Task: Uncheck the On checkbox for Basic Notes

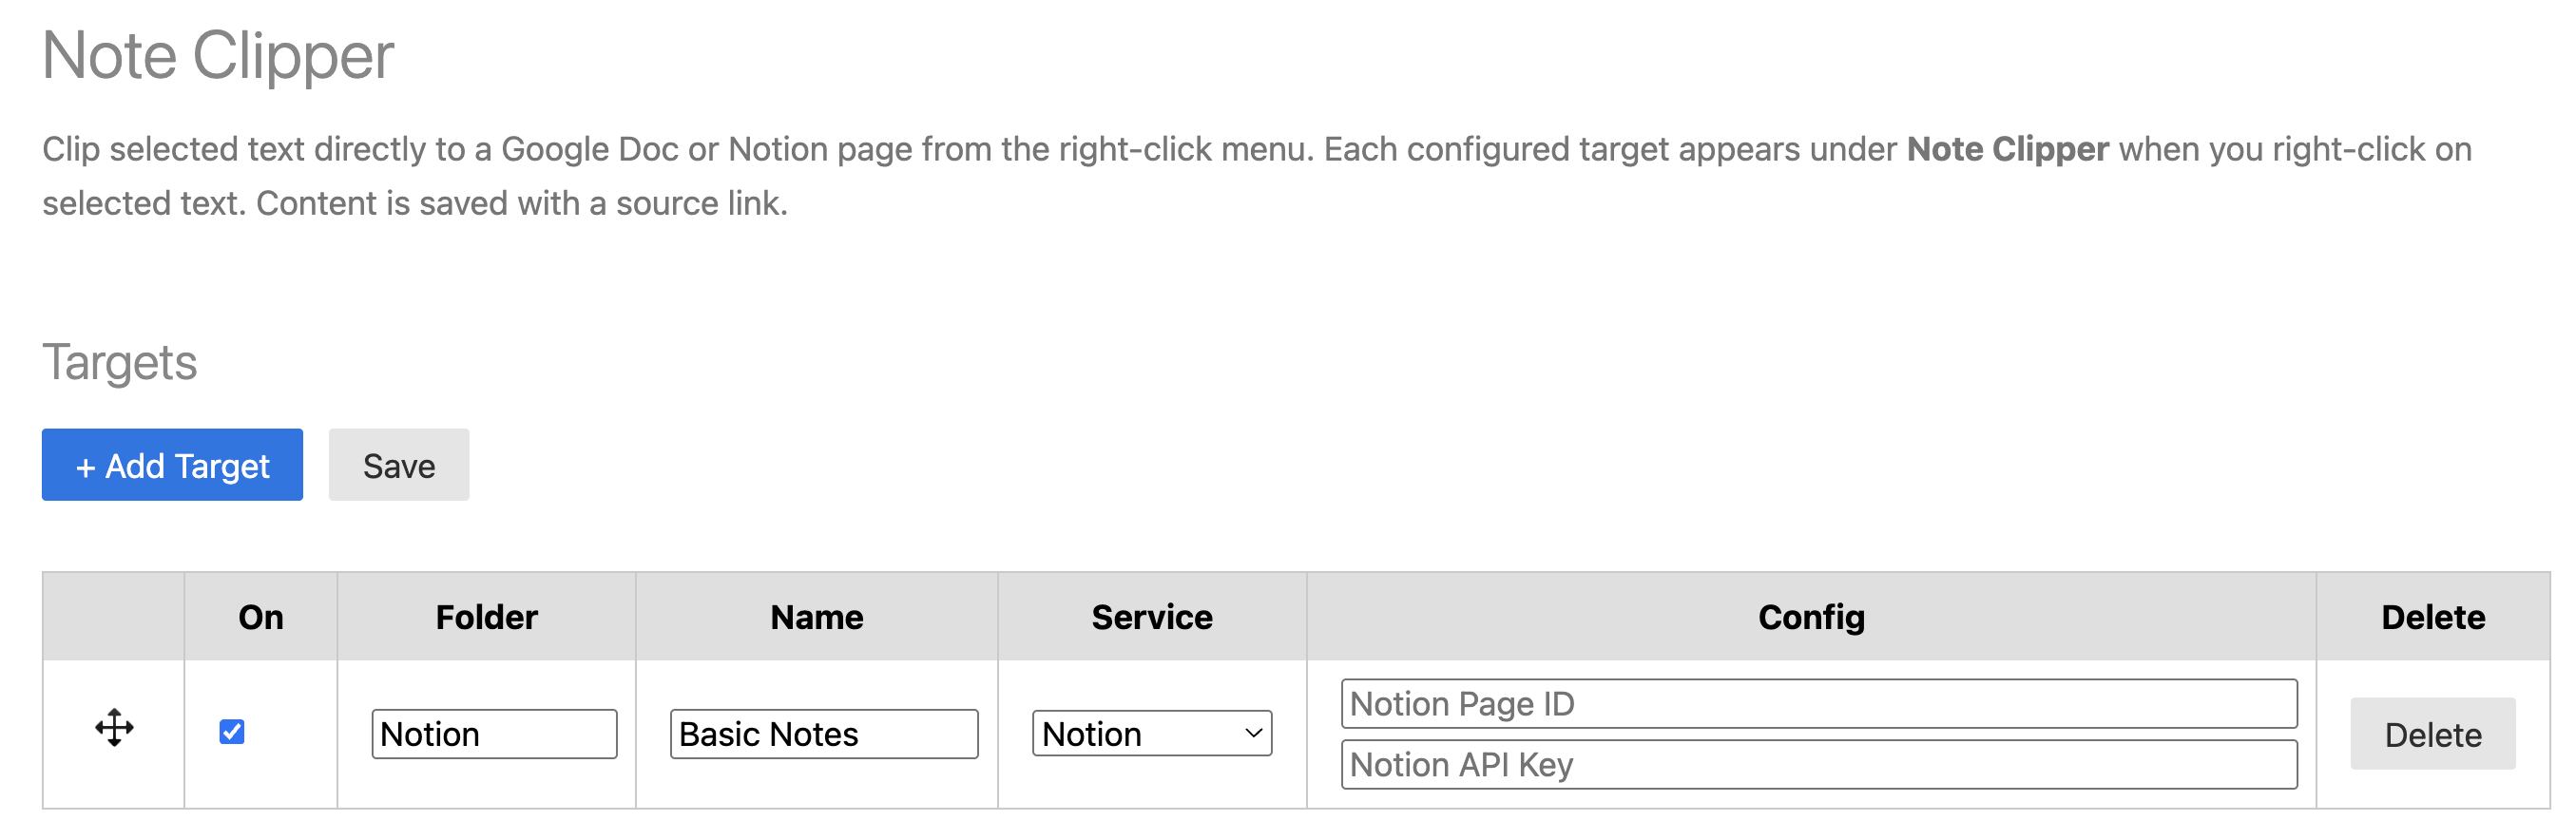Action: coord(232,732)
